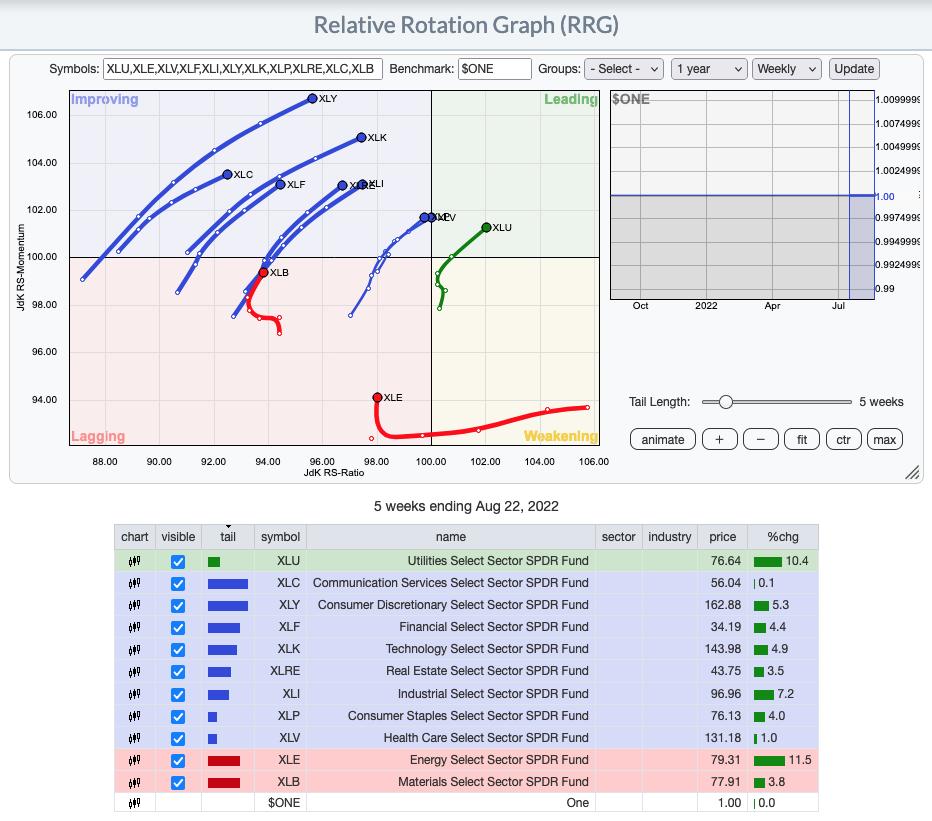Click the XLE red tail swatch
Viewport: 932px width, 821px height.
[x=223, y=761]
